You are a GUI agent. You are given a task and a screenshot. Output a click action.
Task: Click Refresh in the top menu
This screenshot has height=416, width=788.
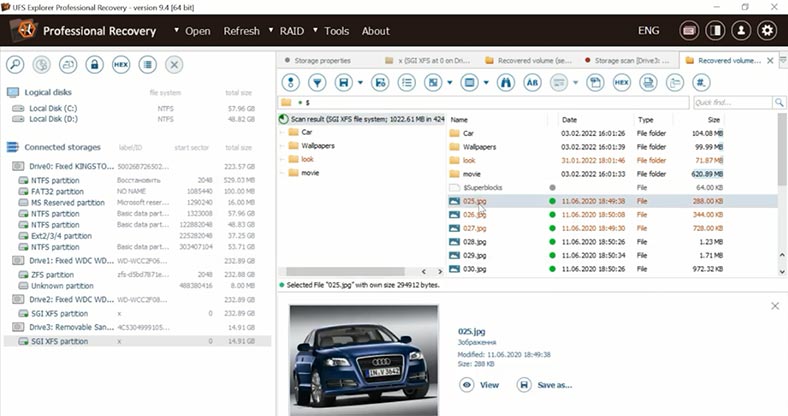(x=241, y=31)
